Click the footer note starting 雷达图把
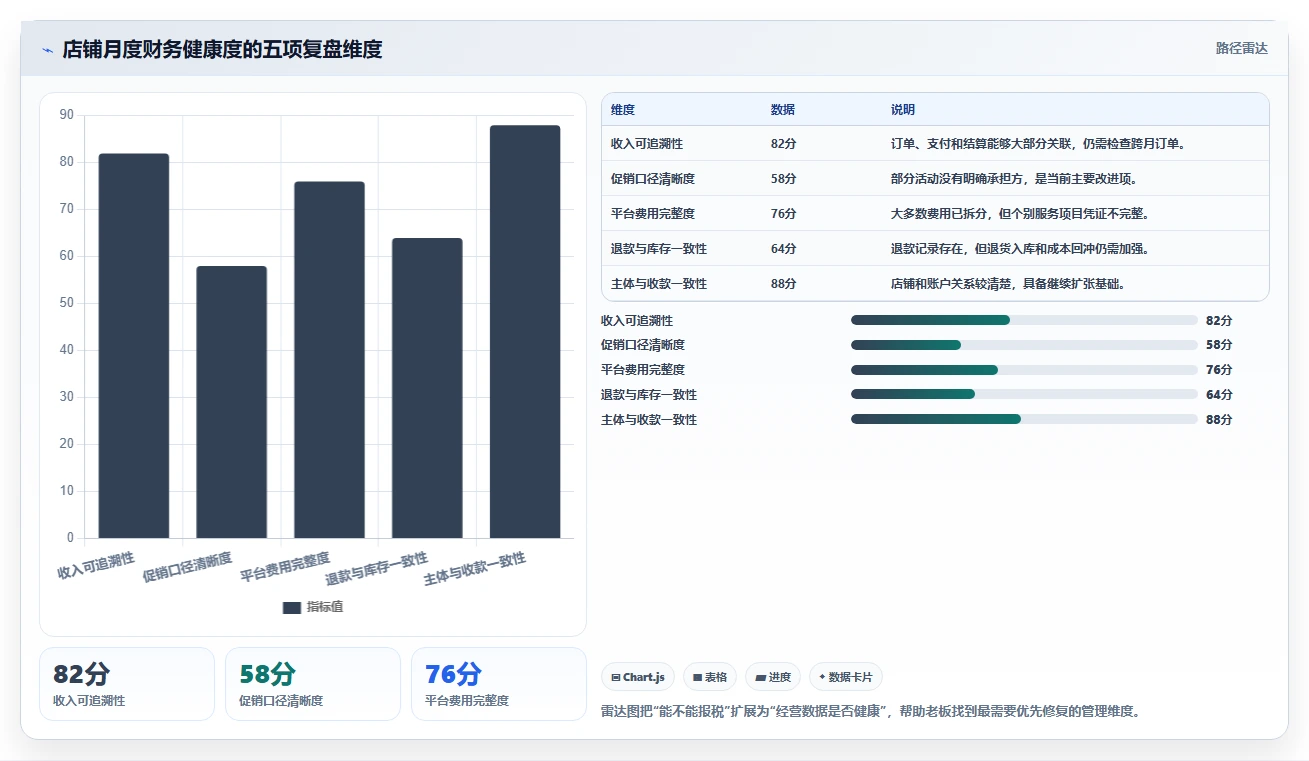 (870, 712)
